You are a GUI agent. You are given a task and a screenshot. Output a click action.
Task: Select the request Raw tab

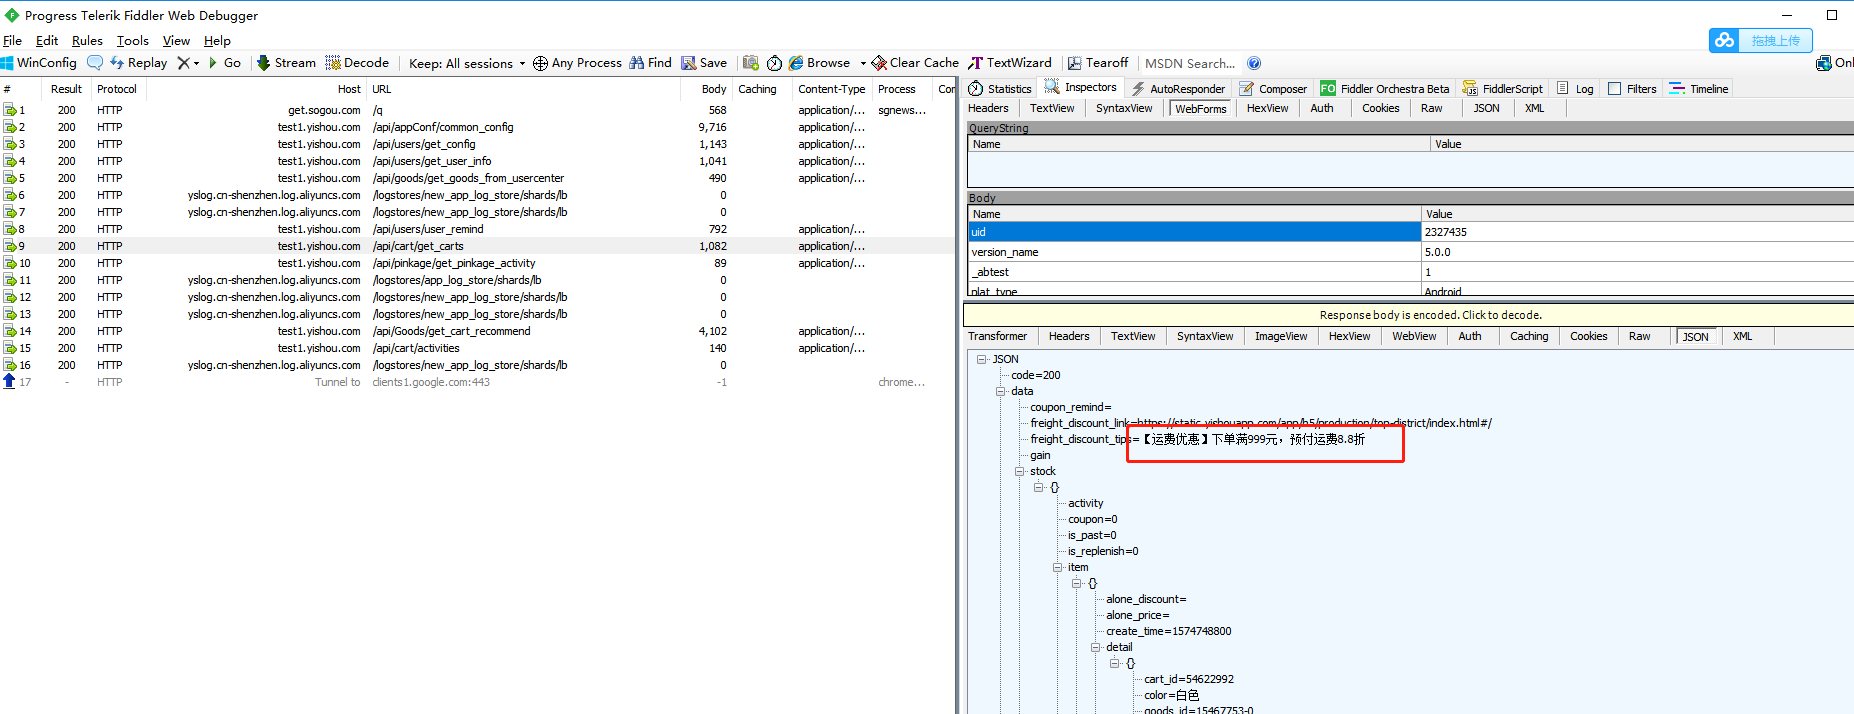(1432, 108)
